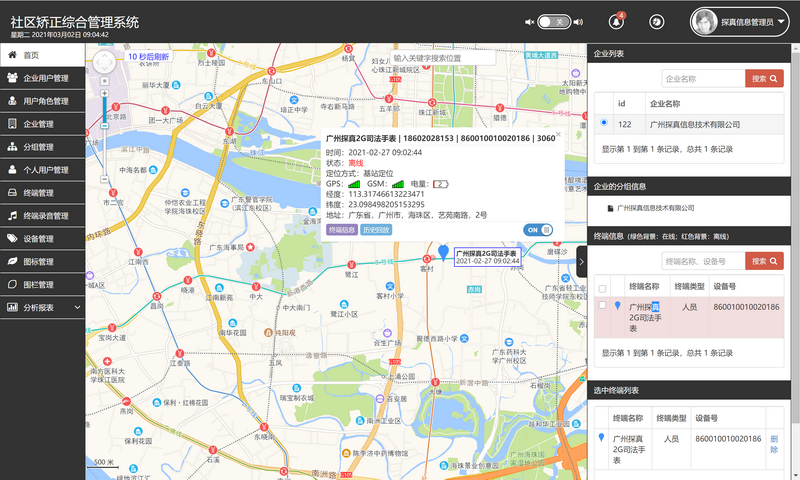Adjust the map zoom level slider

pos(105,125)
